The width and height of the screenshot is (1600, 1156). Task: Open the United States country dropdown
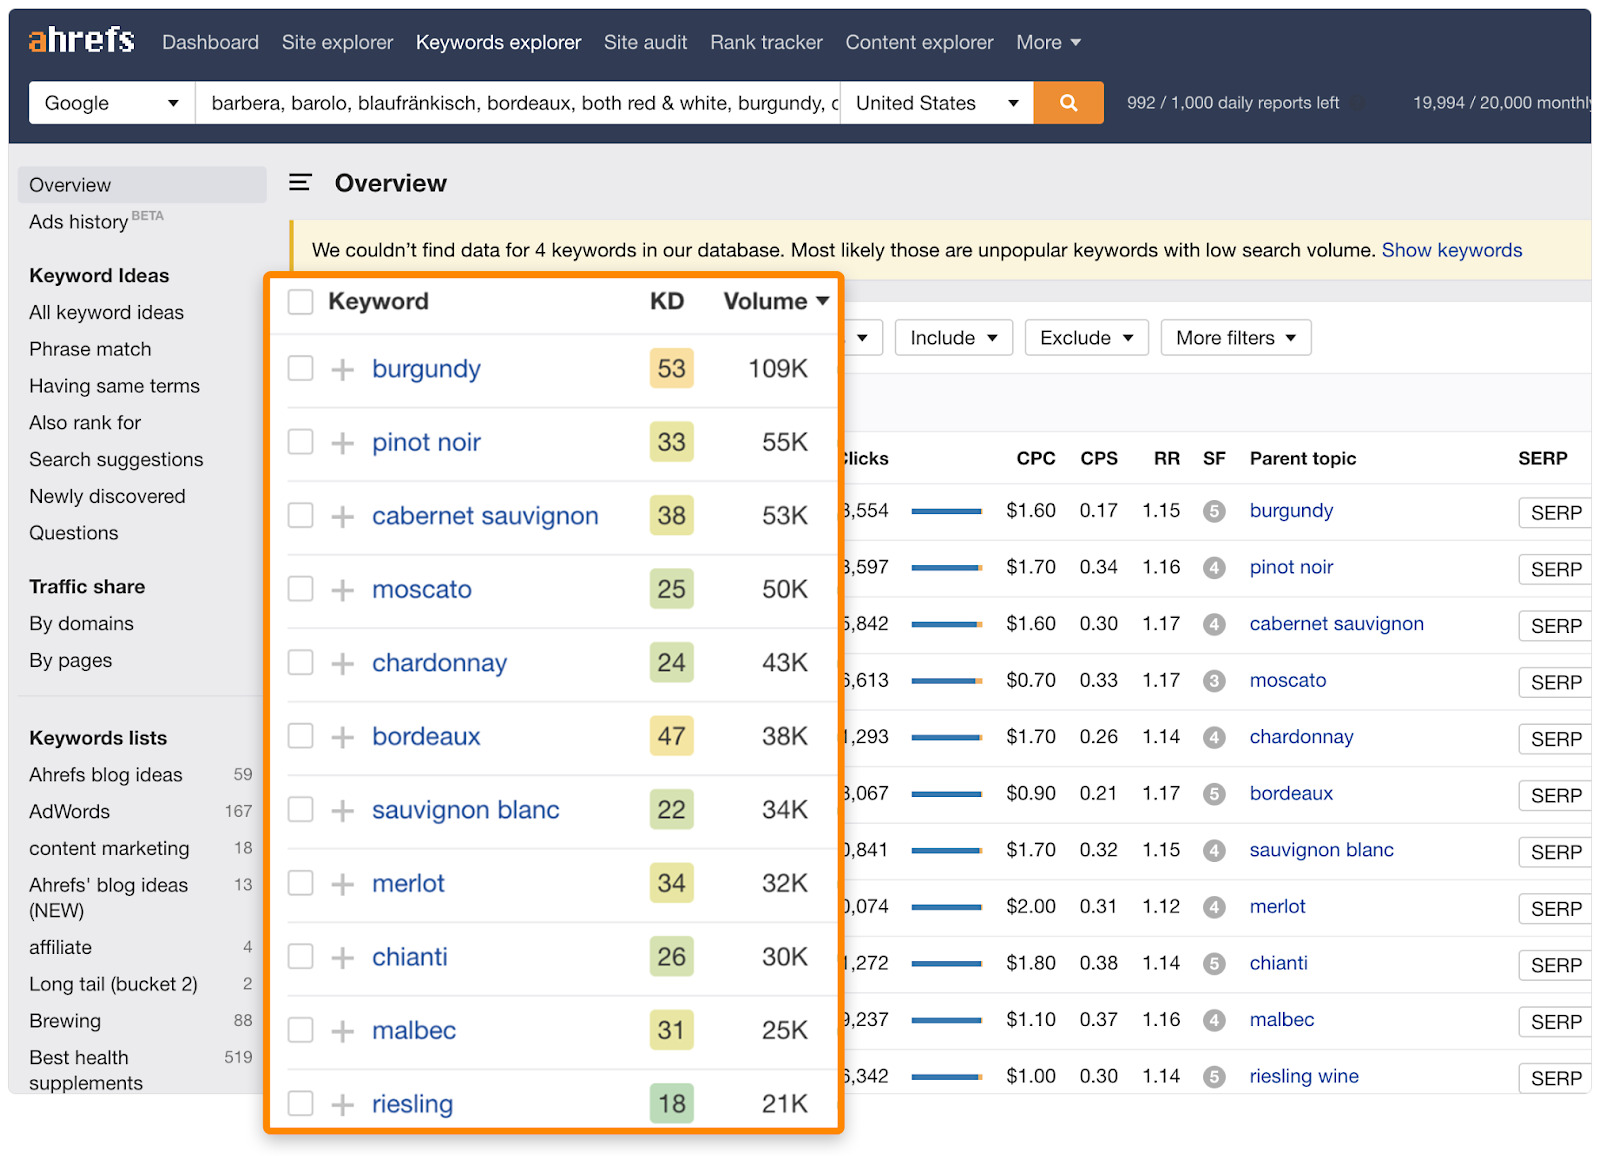tap(935, 102)
